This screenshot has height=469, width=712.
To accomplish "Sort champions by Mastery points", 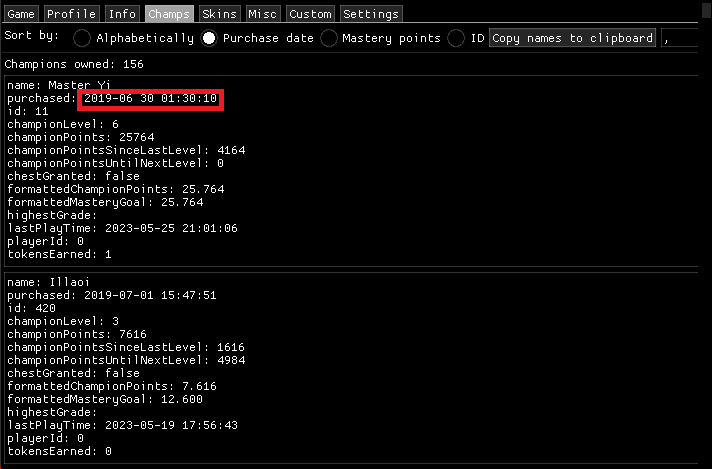I will point(330,38).
